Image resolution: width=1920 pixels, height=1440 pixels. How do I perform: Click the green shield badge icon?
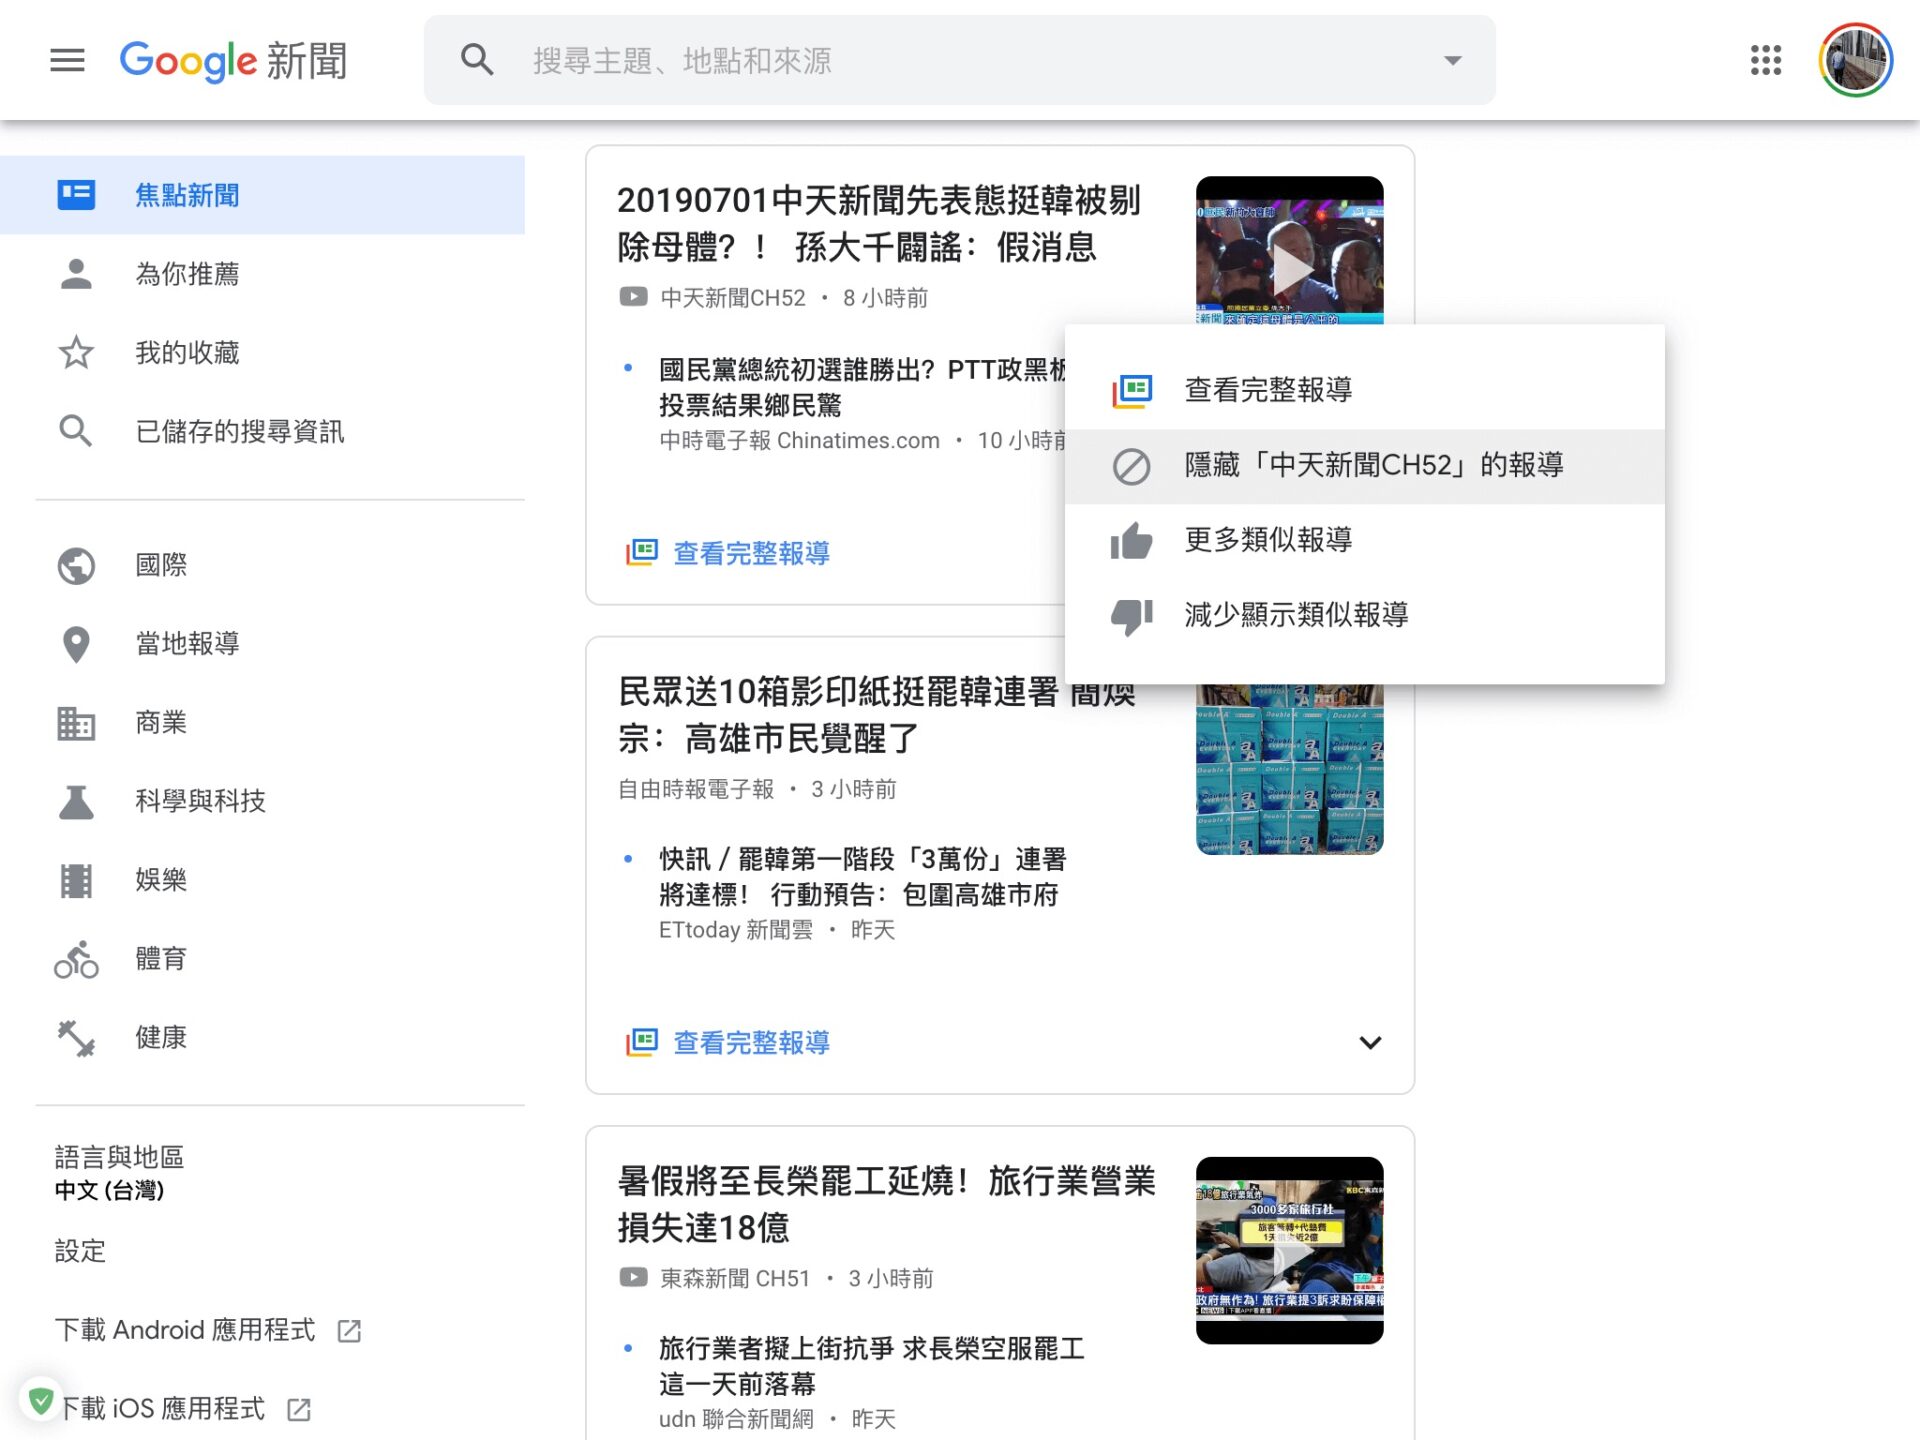tap(41, 1401)
